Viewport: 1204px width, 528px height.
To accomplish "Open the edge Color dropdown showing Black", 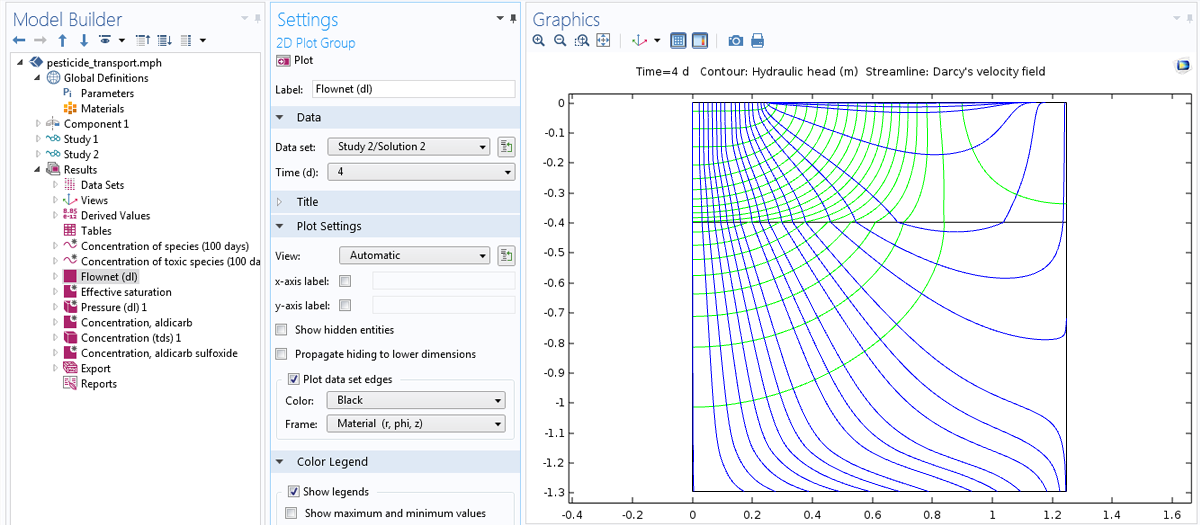I will pos(415,400).
